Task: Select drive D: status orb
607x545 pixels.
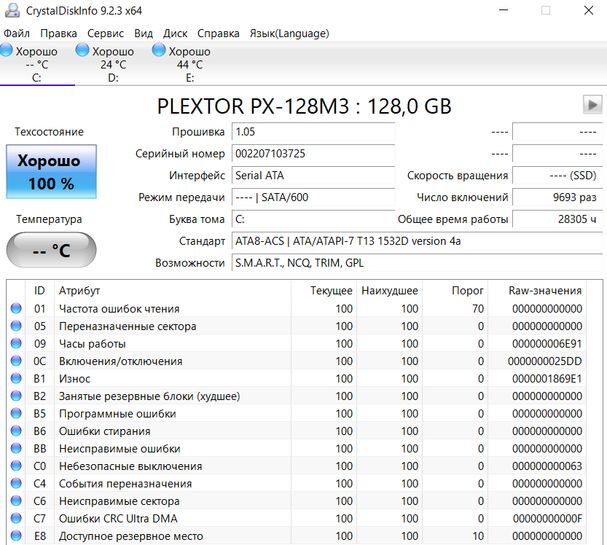Action: point(82,51)
